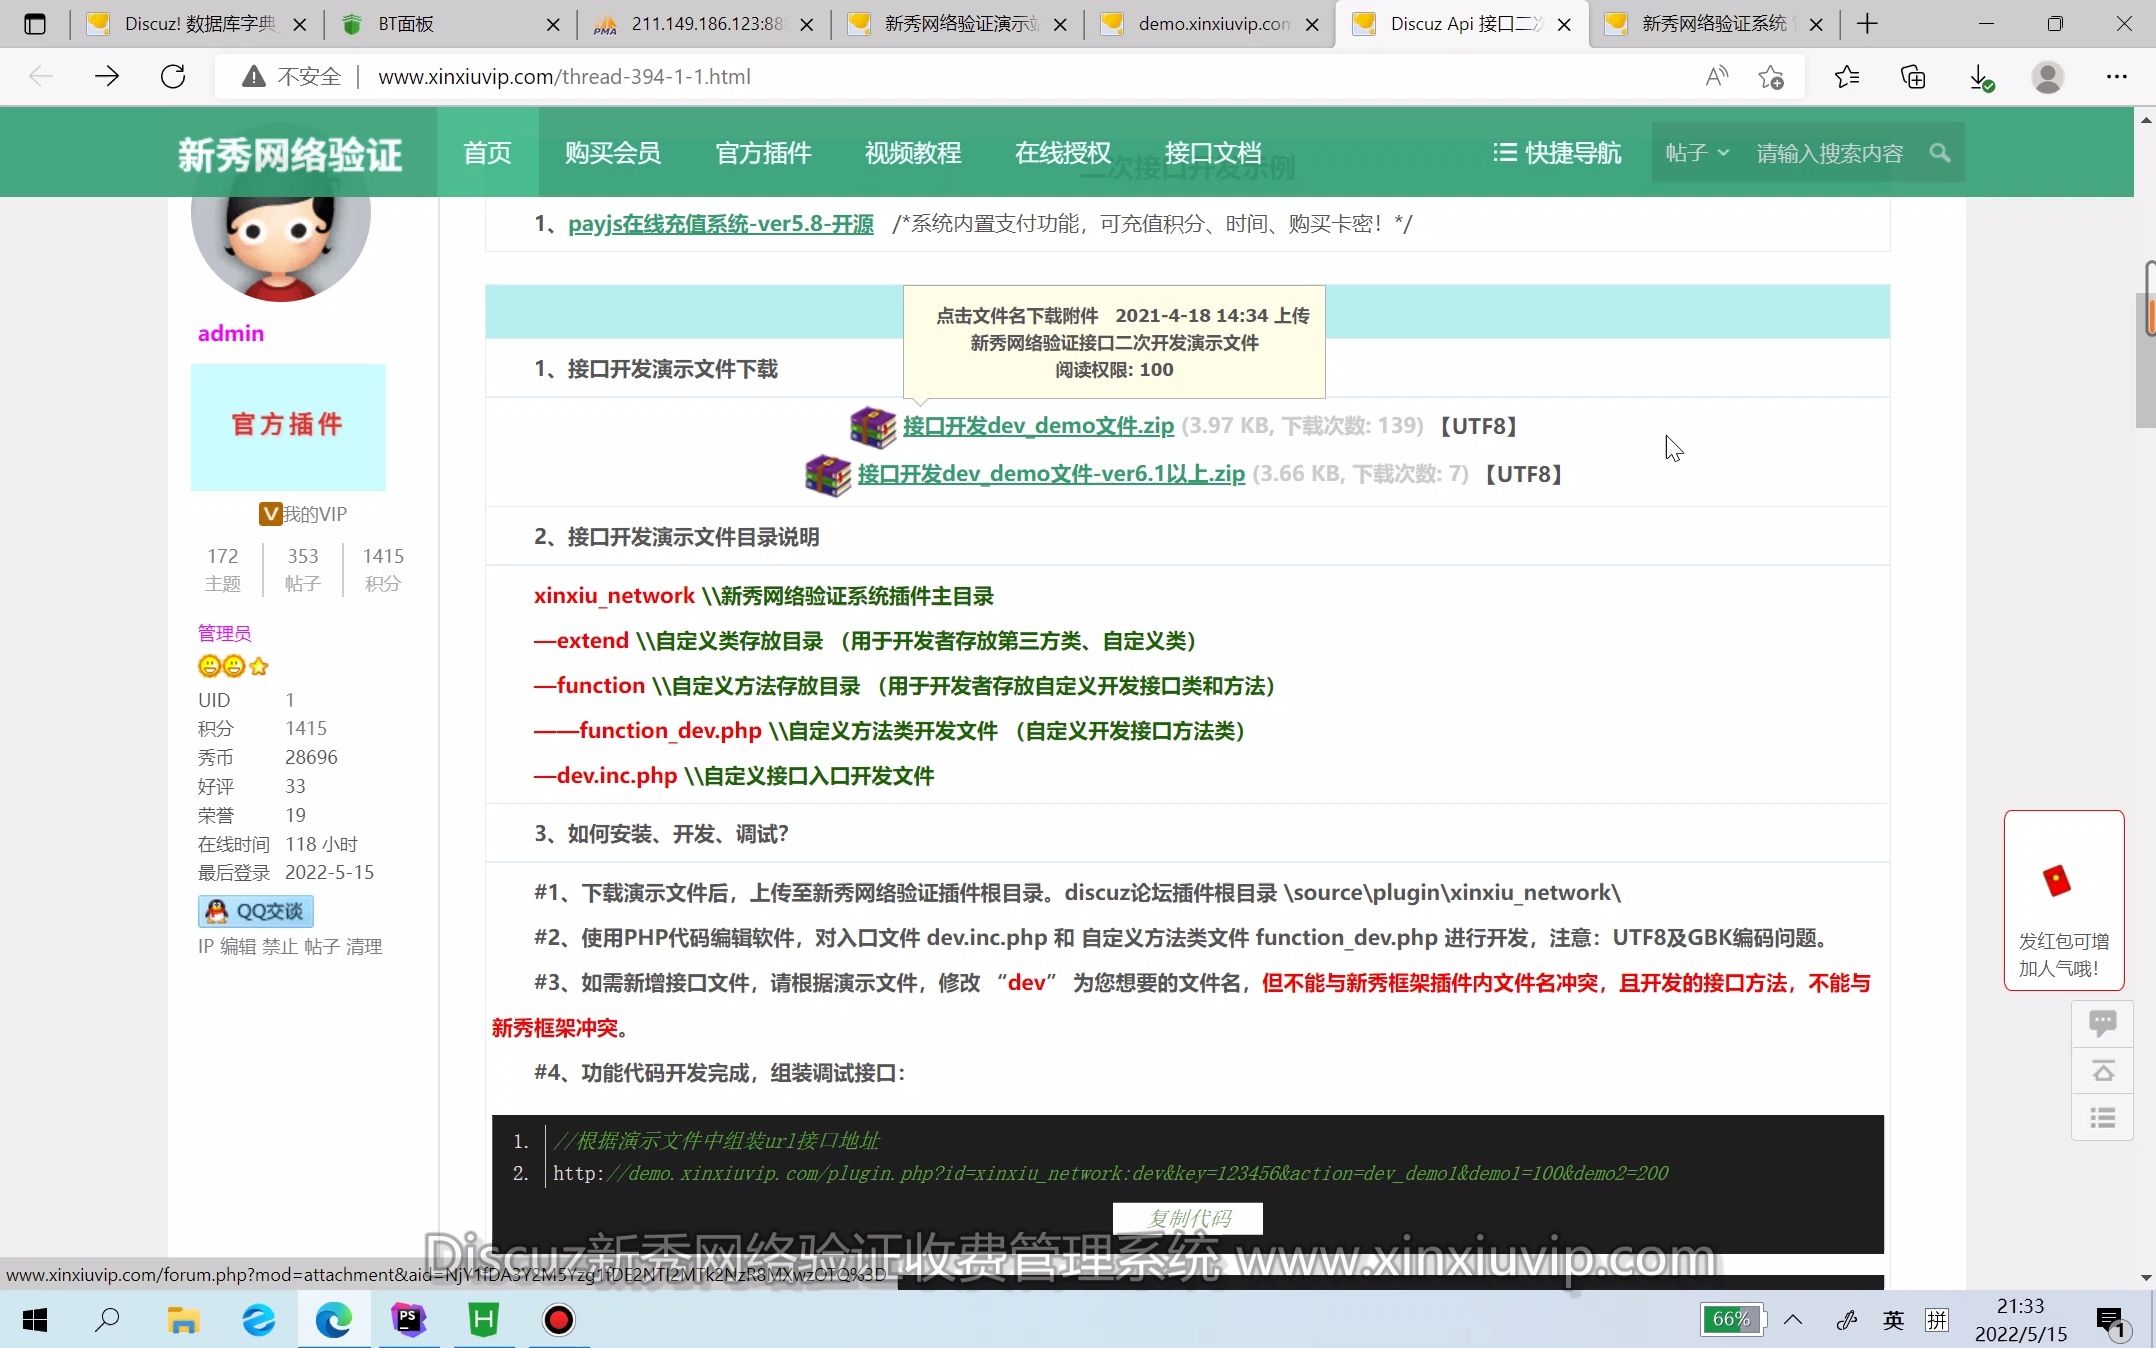Screen dimensions: 2156x1348
Task: Click the 新秀网络验证 site logo
Action: click(x=290, y=155)
